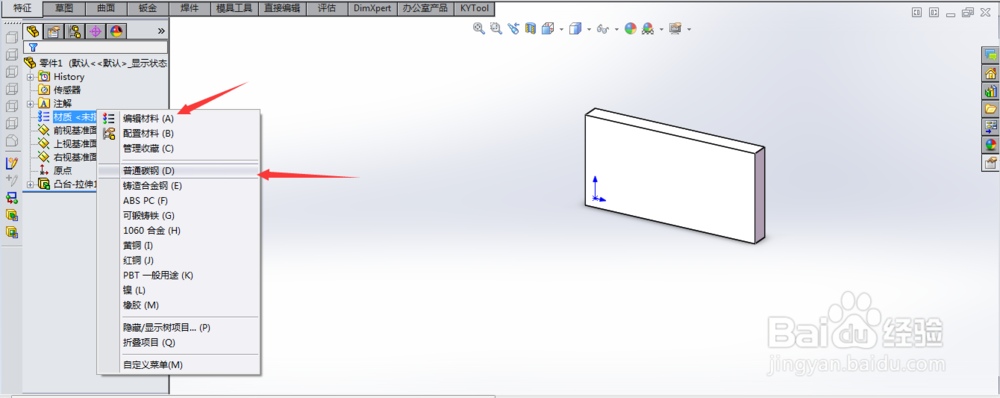
Task: Open View Palette icon in task pane
Action: coord(990,126)
